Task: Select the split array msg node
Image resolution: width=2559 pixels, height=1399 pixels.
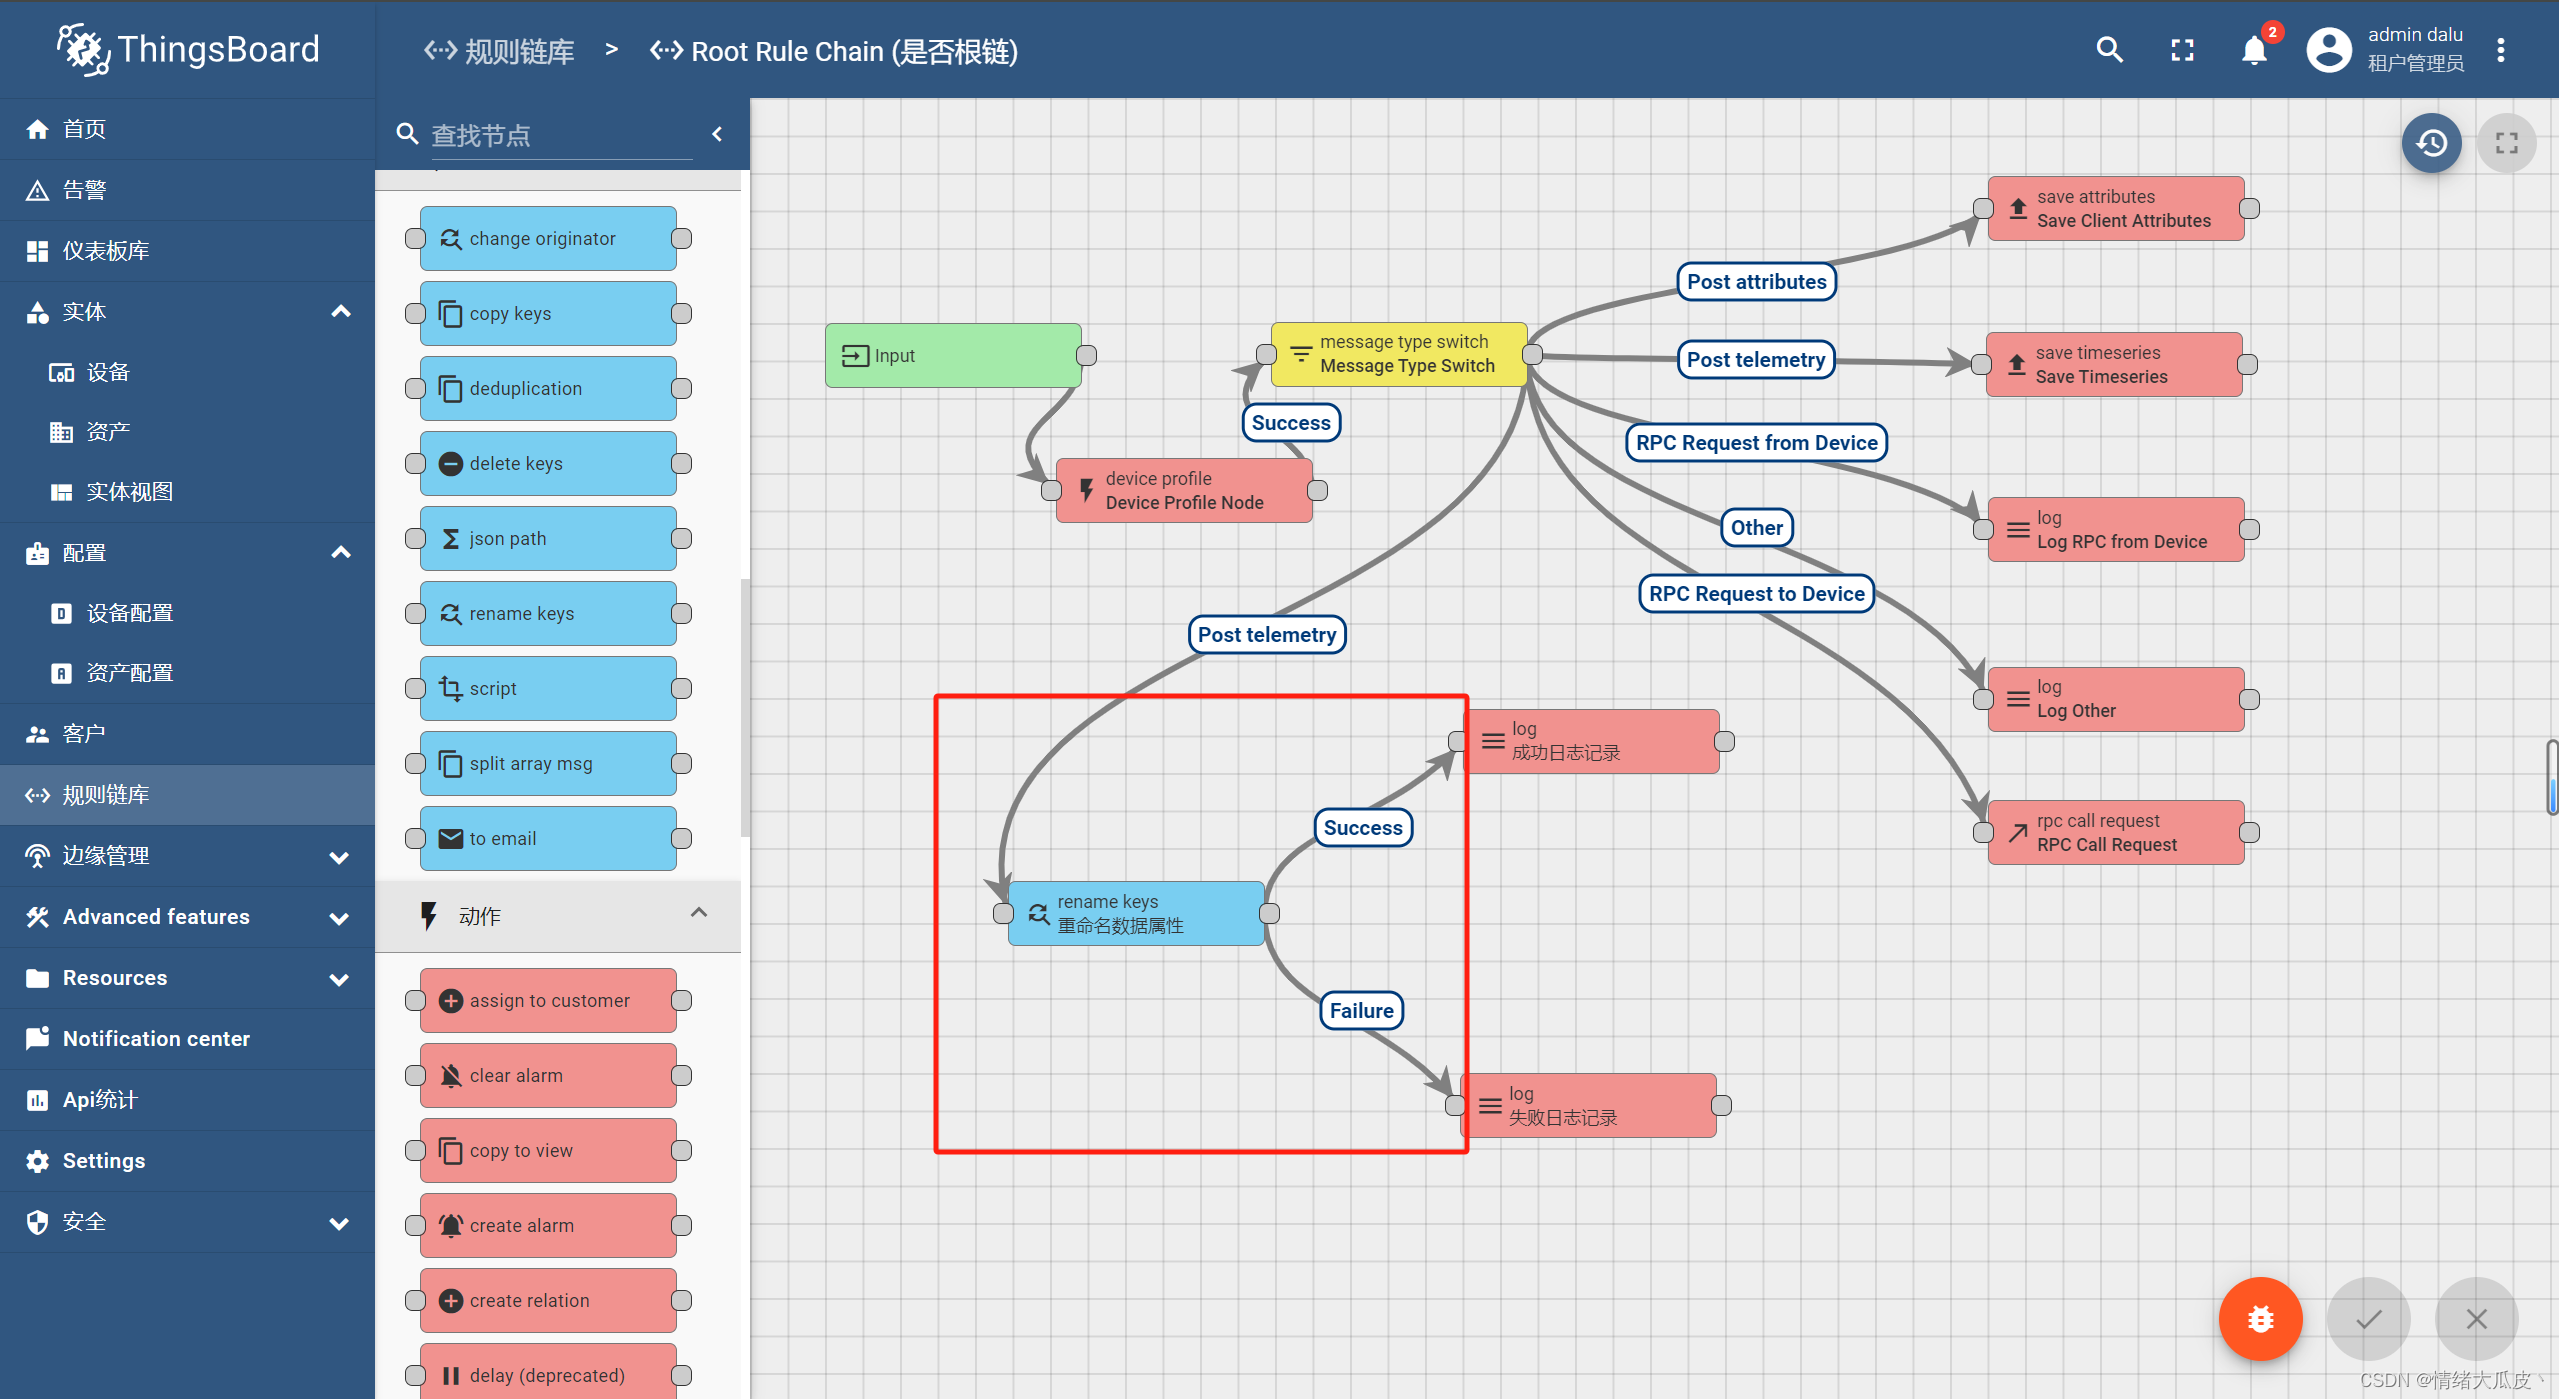Action: [x=548, y=763]
